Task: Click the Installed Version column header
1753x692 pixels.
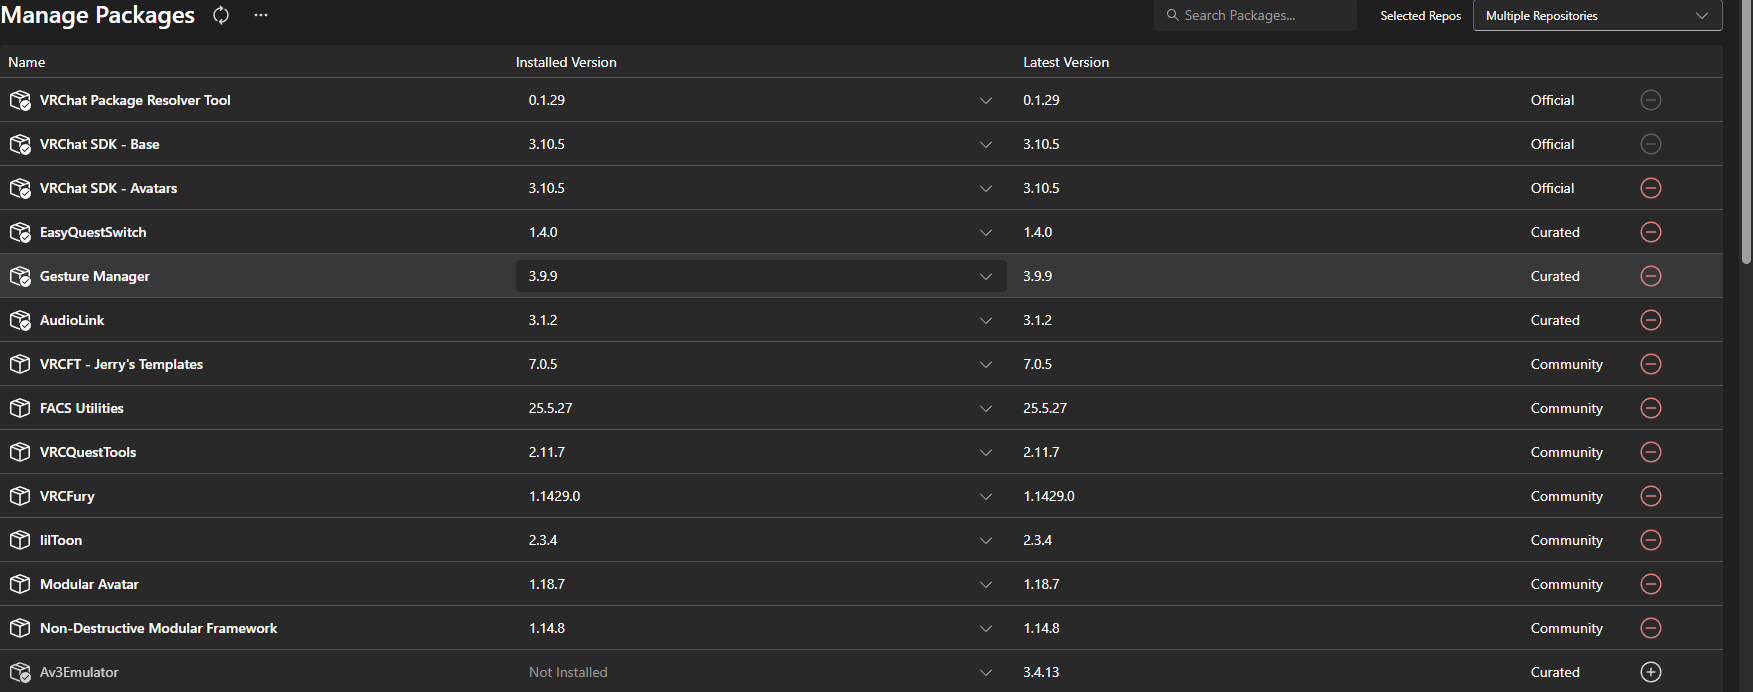Action: 566,62
